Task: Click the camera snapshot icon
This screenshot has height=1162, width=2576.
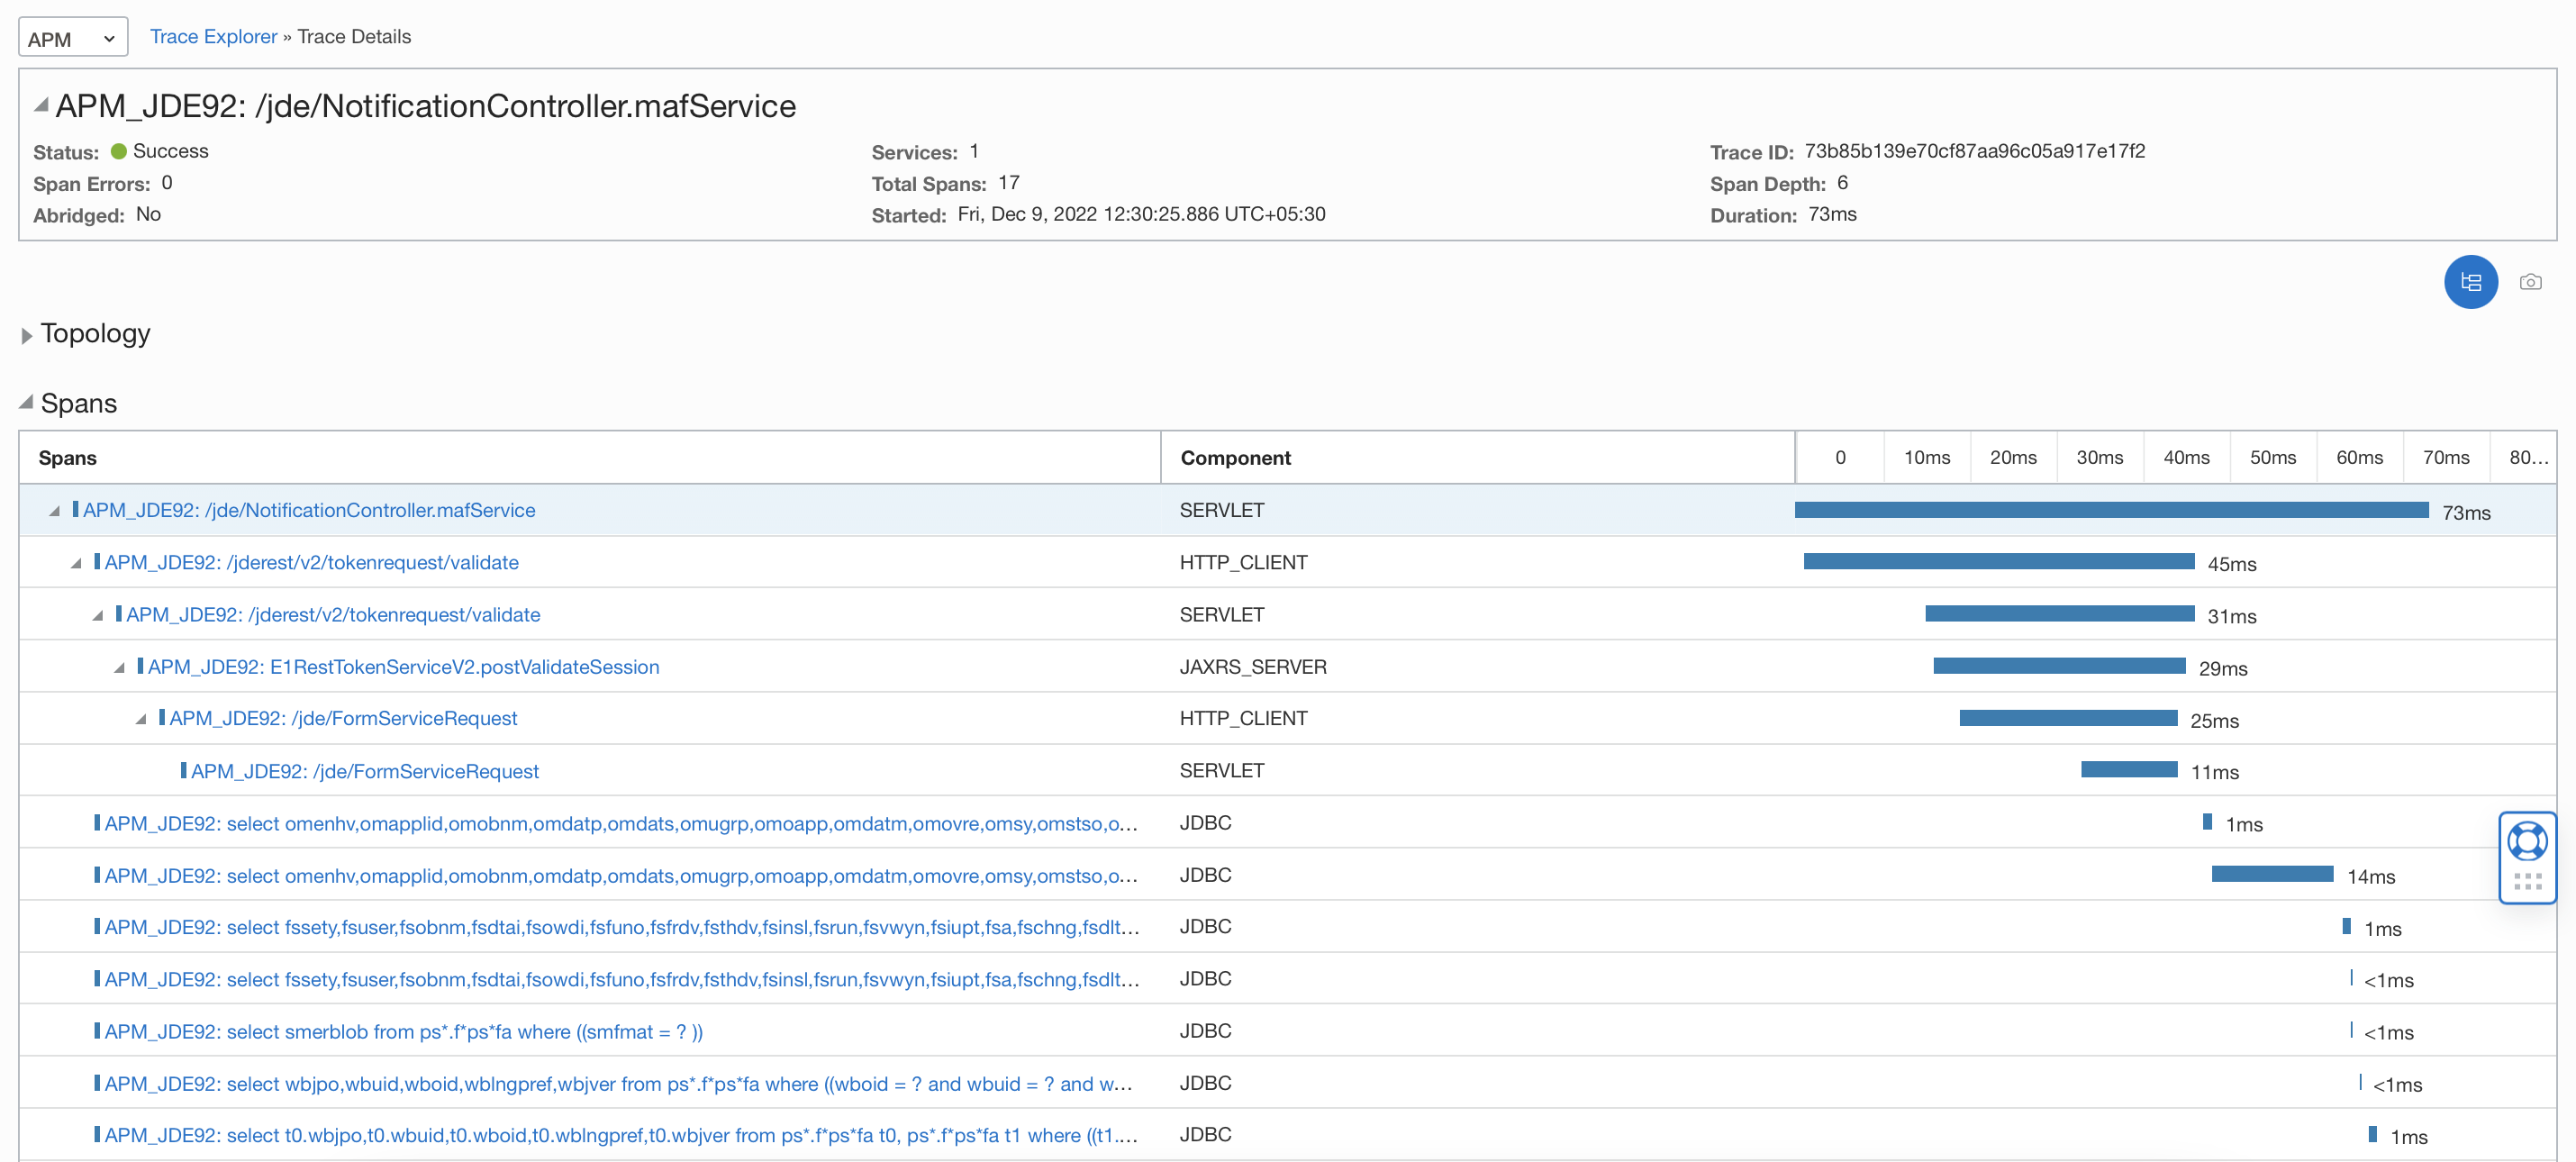Action: coord(2529,282)
